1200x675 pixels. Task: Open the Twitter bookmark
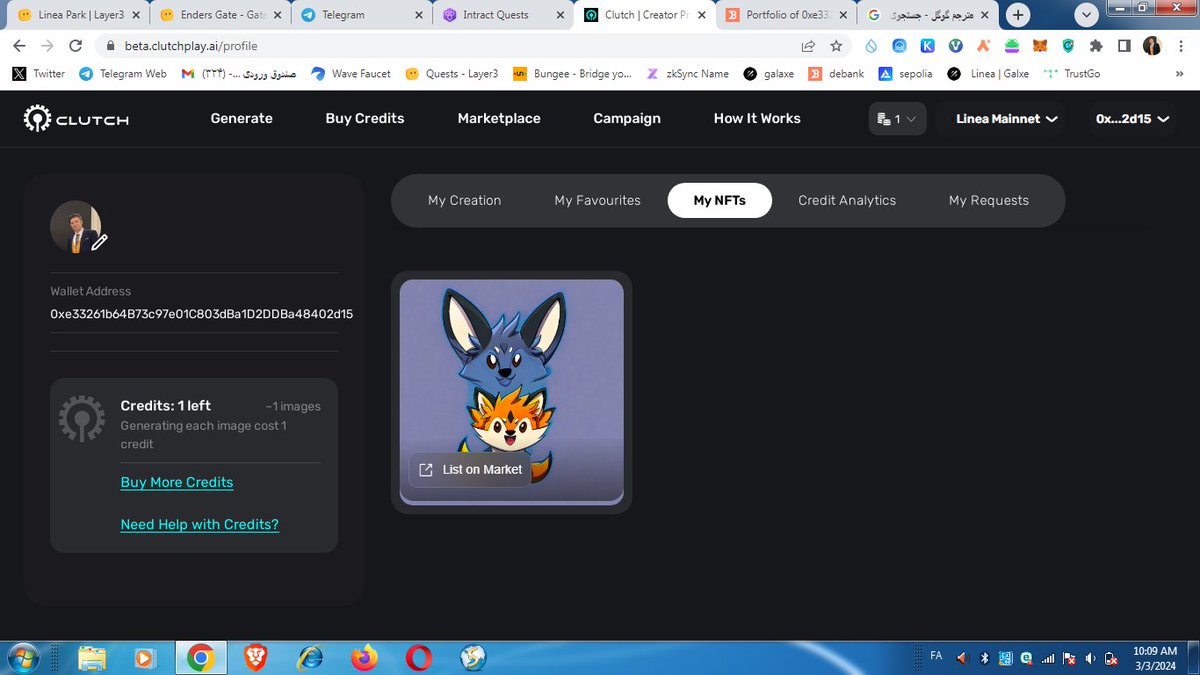pyautogui.click(x=39, y=73)
